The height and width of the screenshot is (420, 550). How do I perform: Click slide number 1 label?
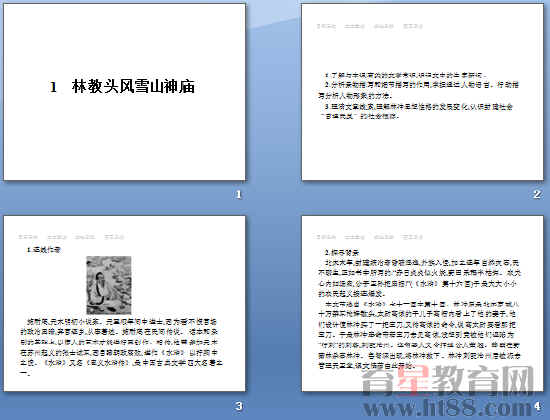click(x=239, y=194)
